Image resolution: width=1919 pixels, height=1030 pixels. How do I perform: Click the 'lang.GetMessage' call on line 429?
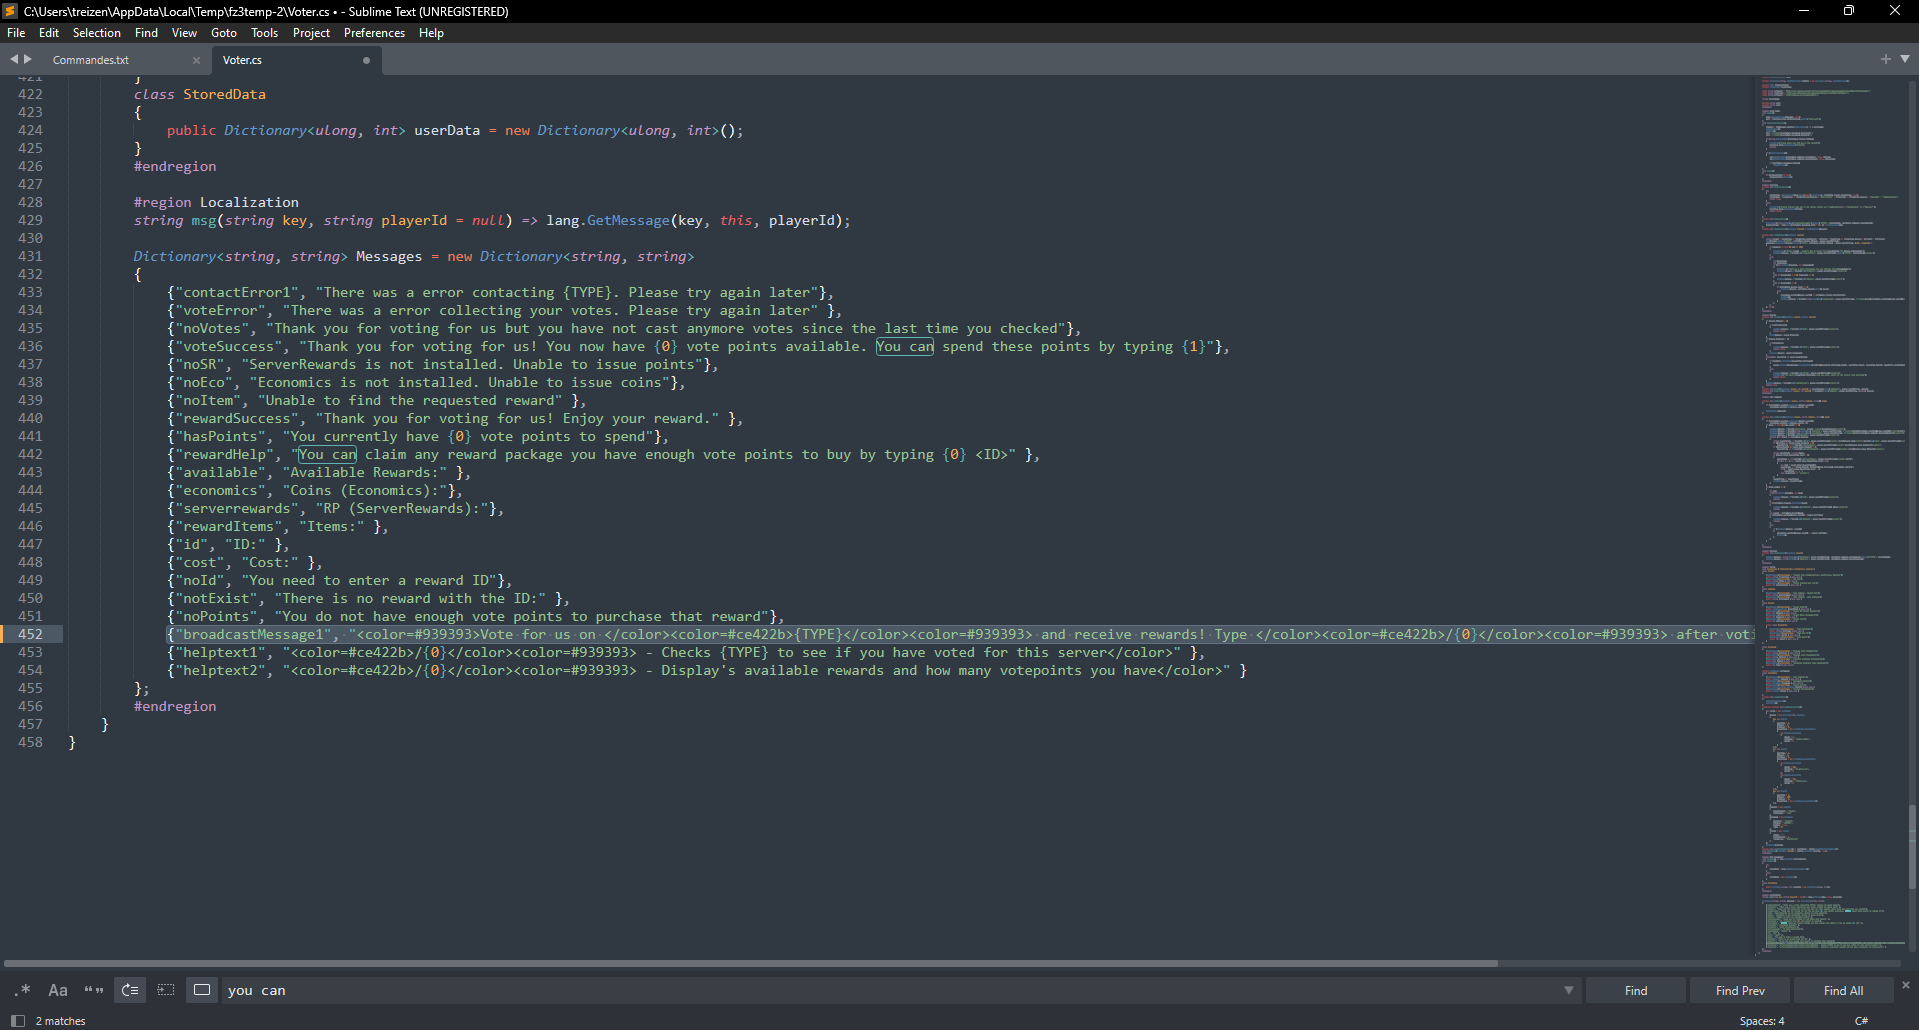[x=608, y=220]
